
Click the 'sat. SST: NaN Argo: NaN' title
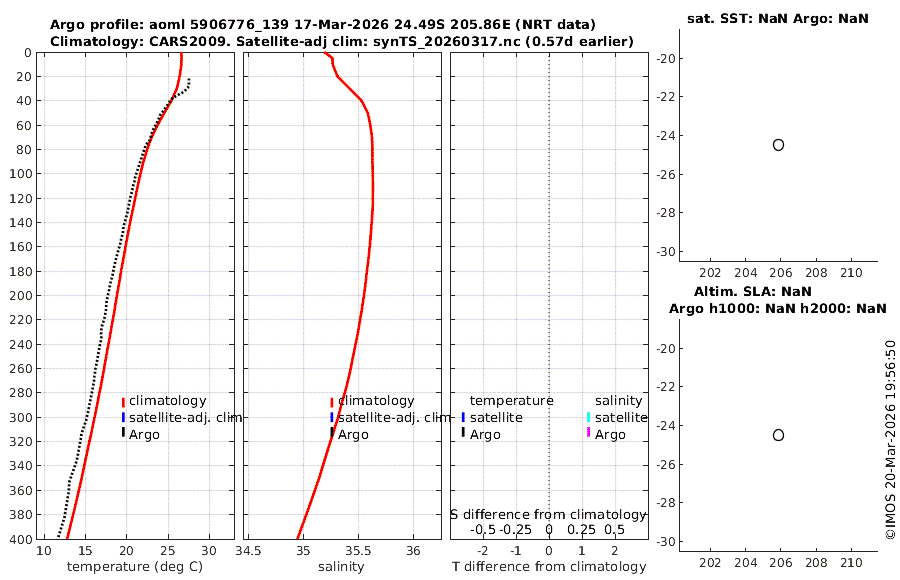coord(778,18)
